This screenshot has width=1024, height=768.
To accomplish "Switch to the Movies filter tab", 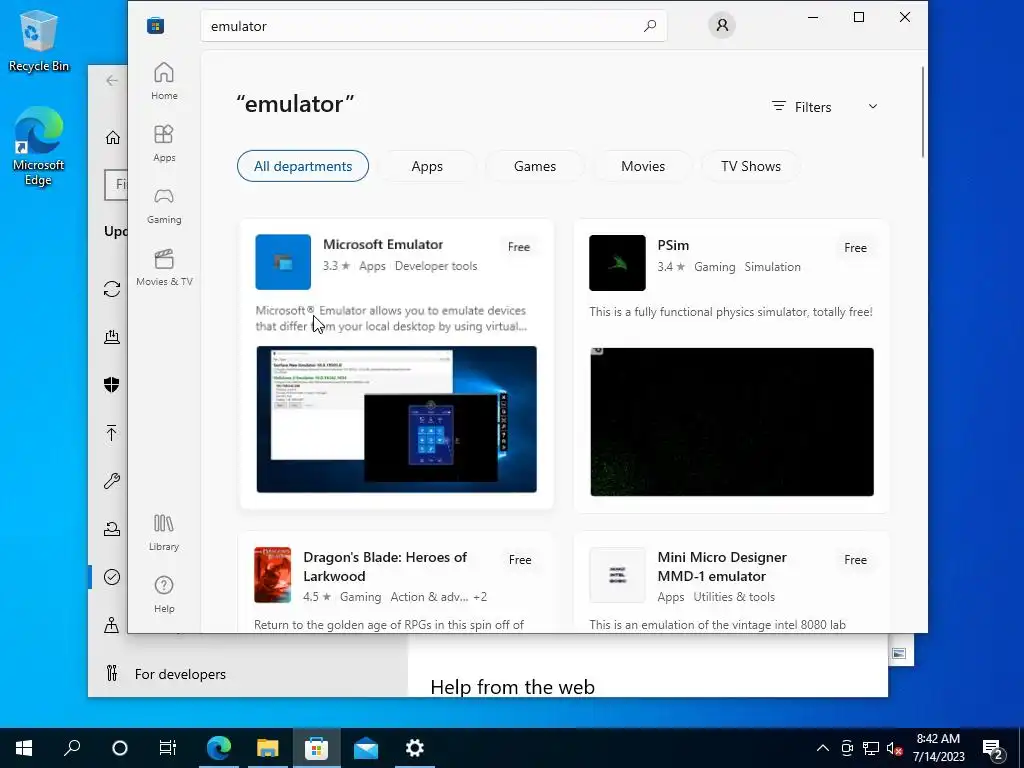I will (643, 166).
